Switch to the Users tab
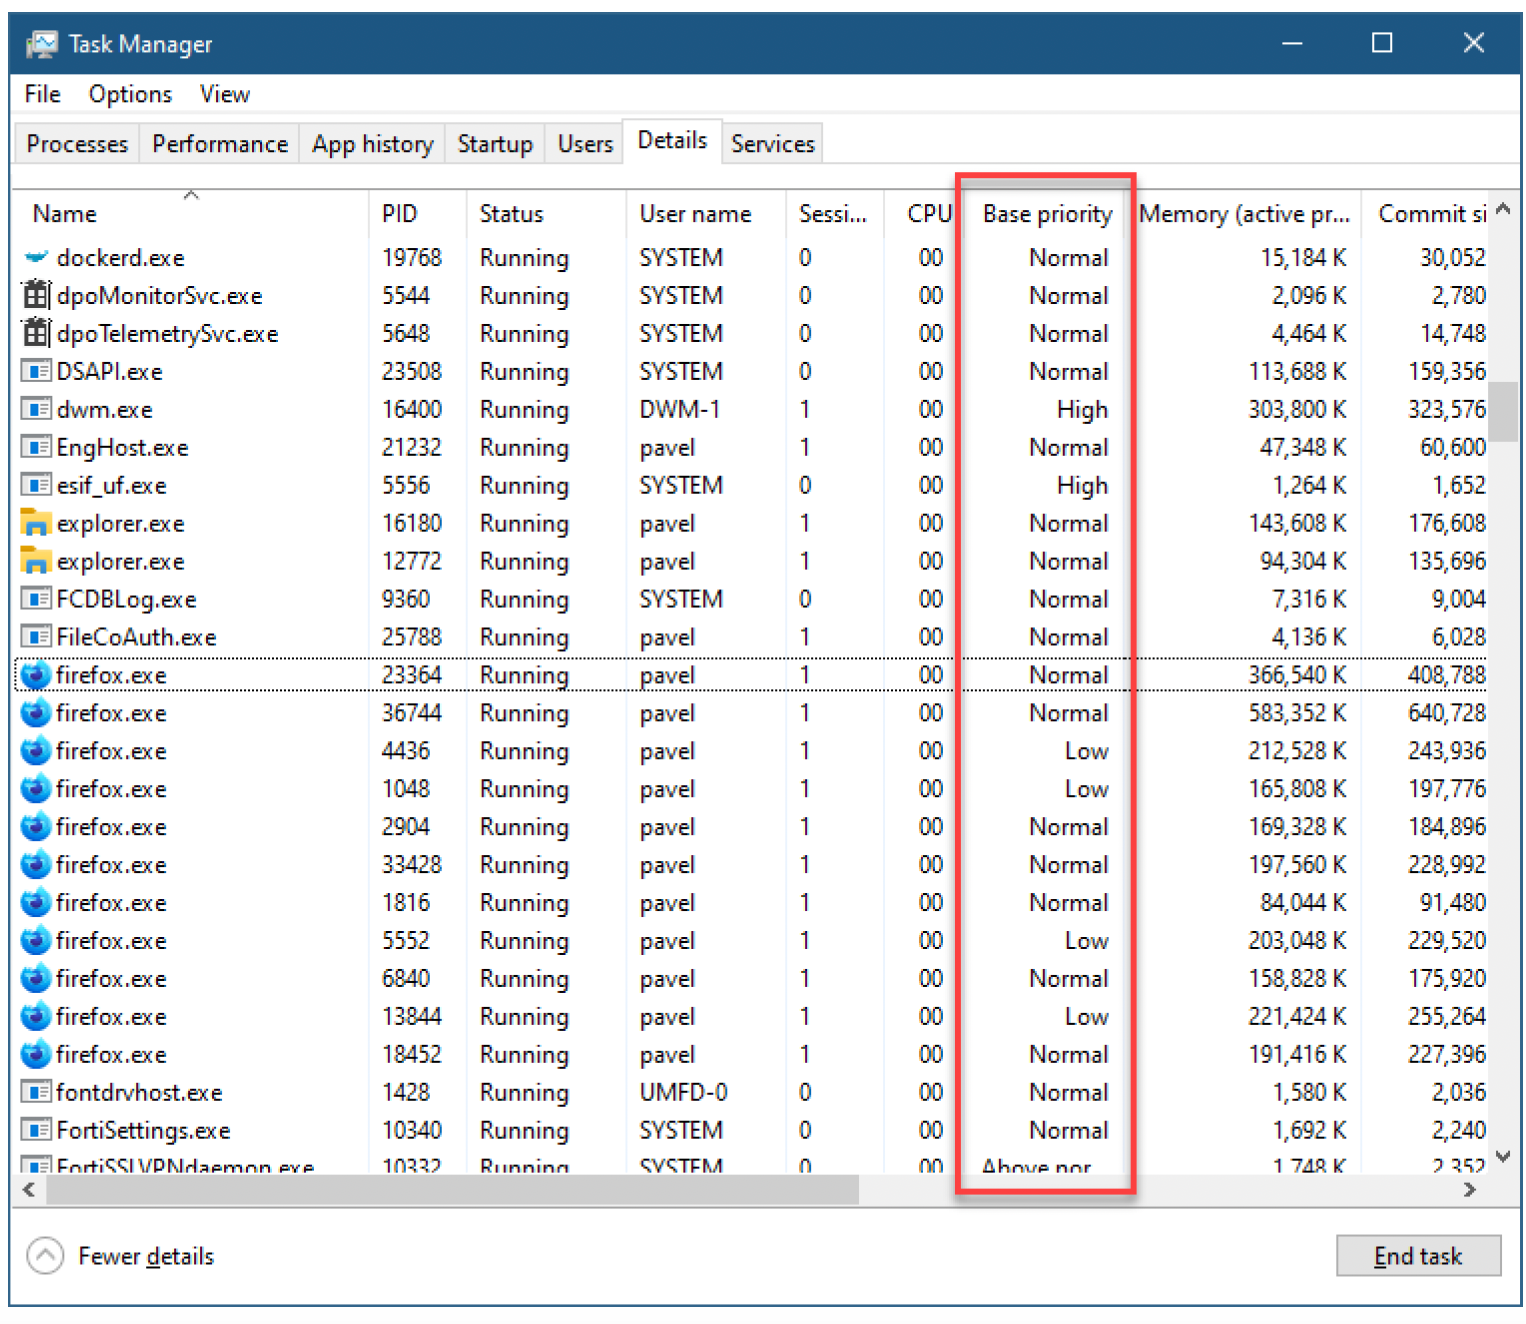Screen dimensions: 1526x1324 (585, 144)
